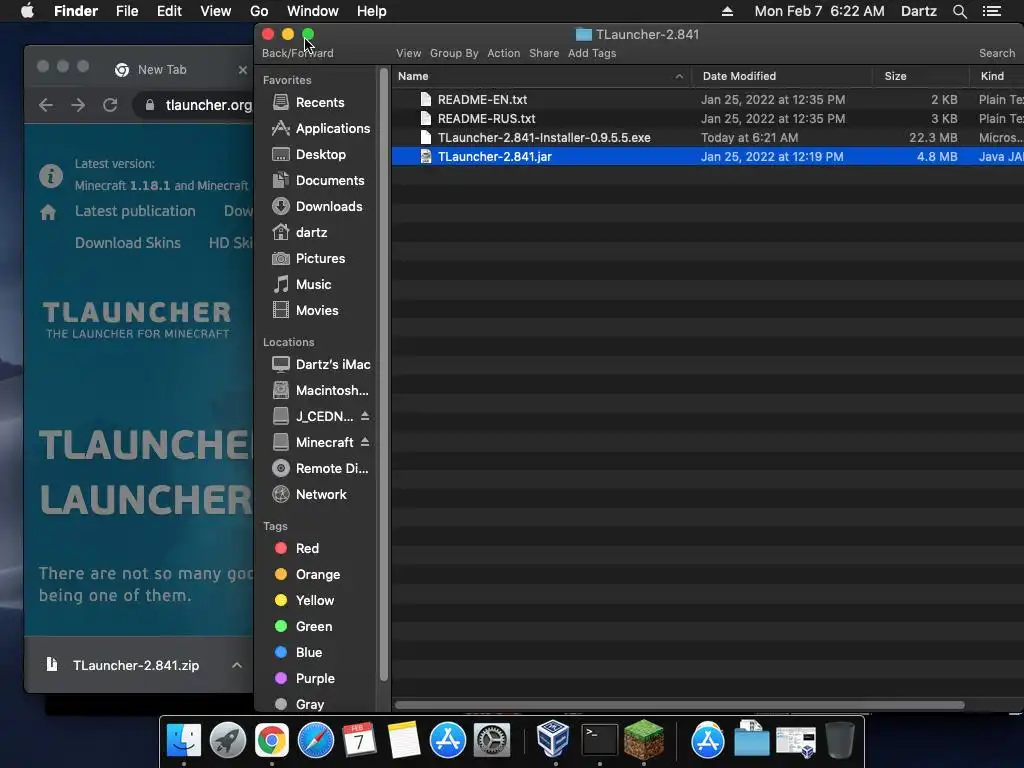Filter by Blue tag

[x=298, y=653]
